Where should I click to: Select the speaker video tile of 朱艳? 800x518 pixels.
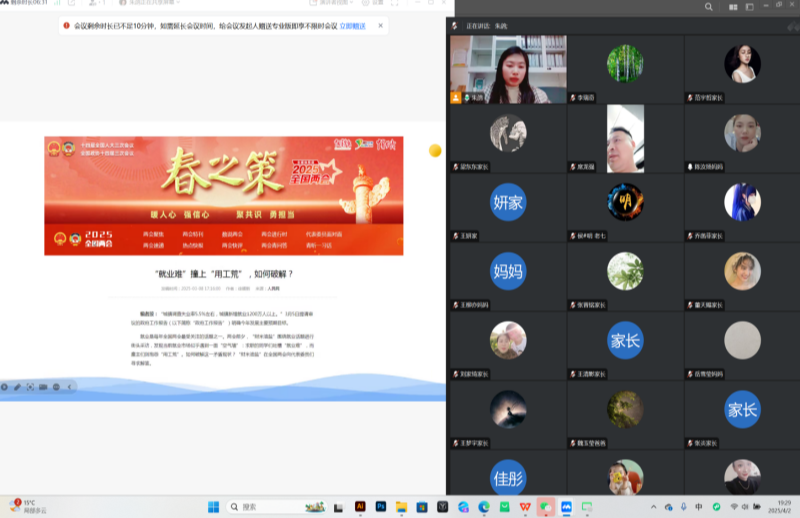point(508,69)
